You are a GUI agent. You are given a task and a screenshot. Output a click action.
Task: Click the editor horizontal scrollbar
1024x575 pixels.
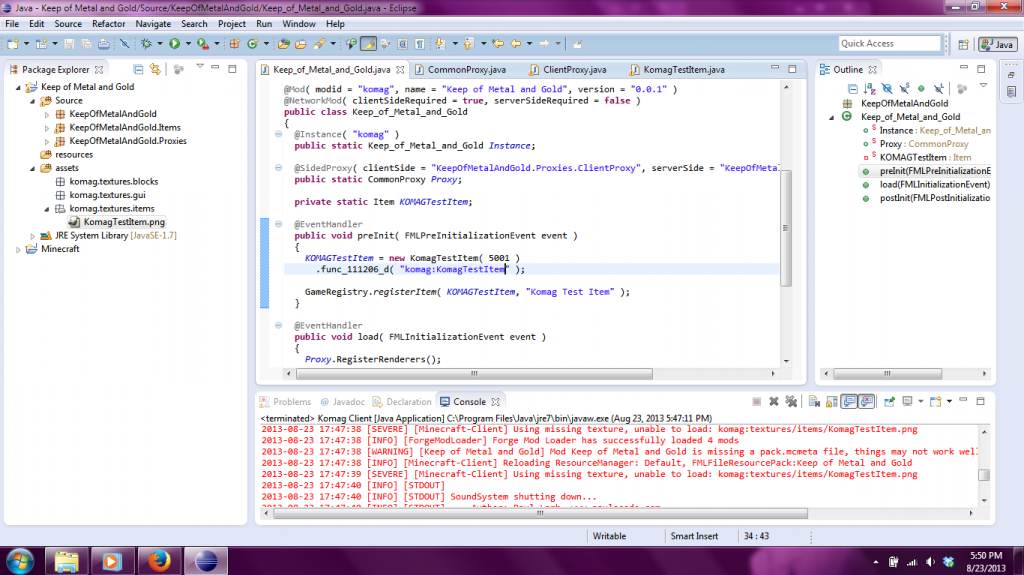pyautogui.click(x=474, y=374)
